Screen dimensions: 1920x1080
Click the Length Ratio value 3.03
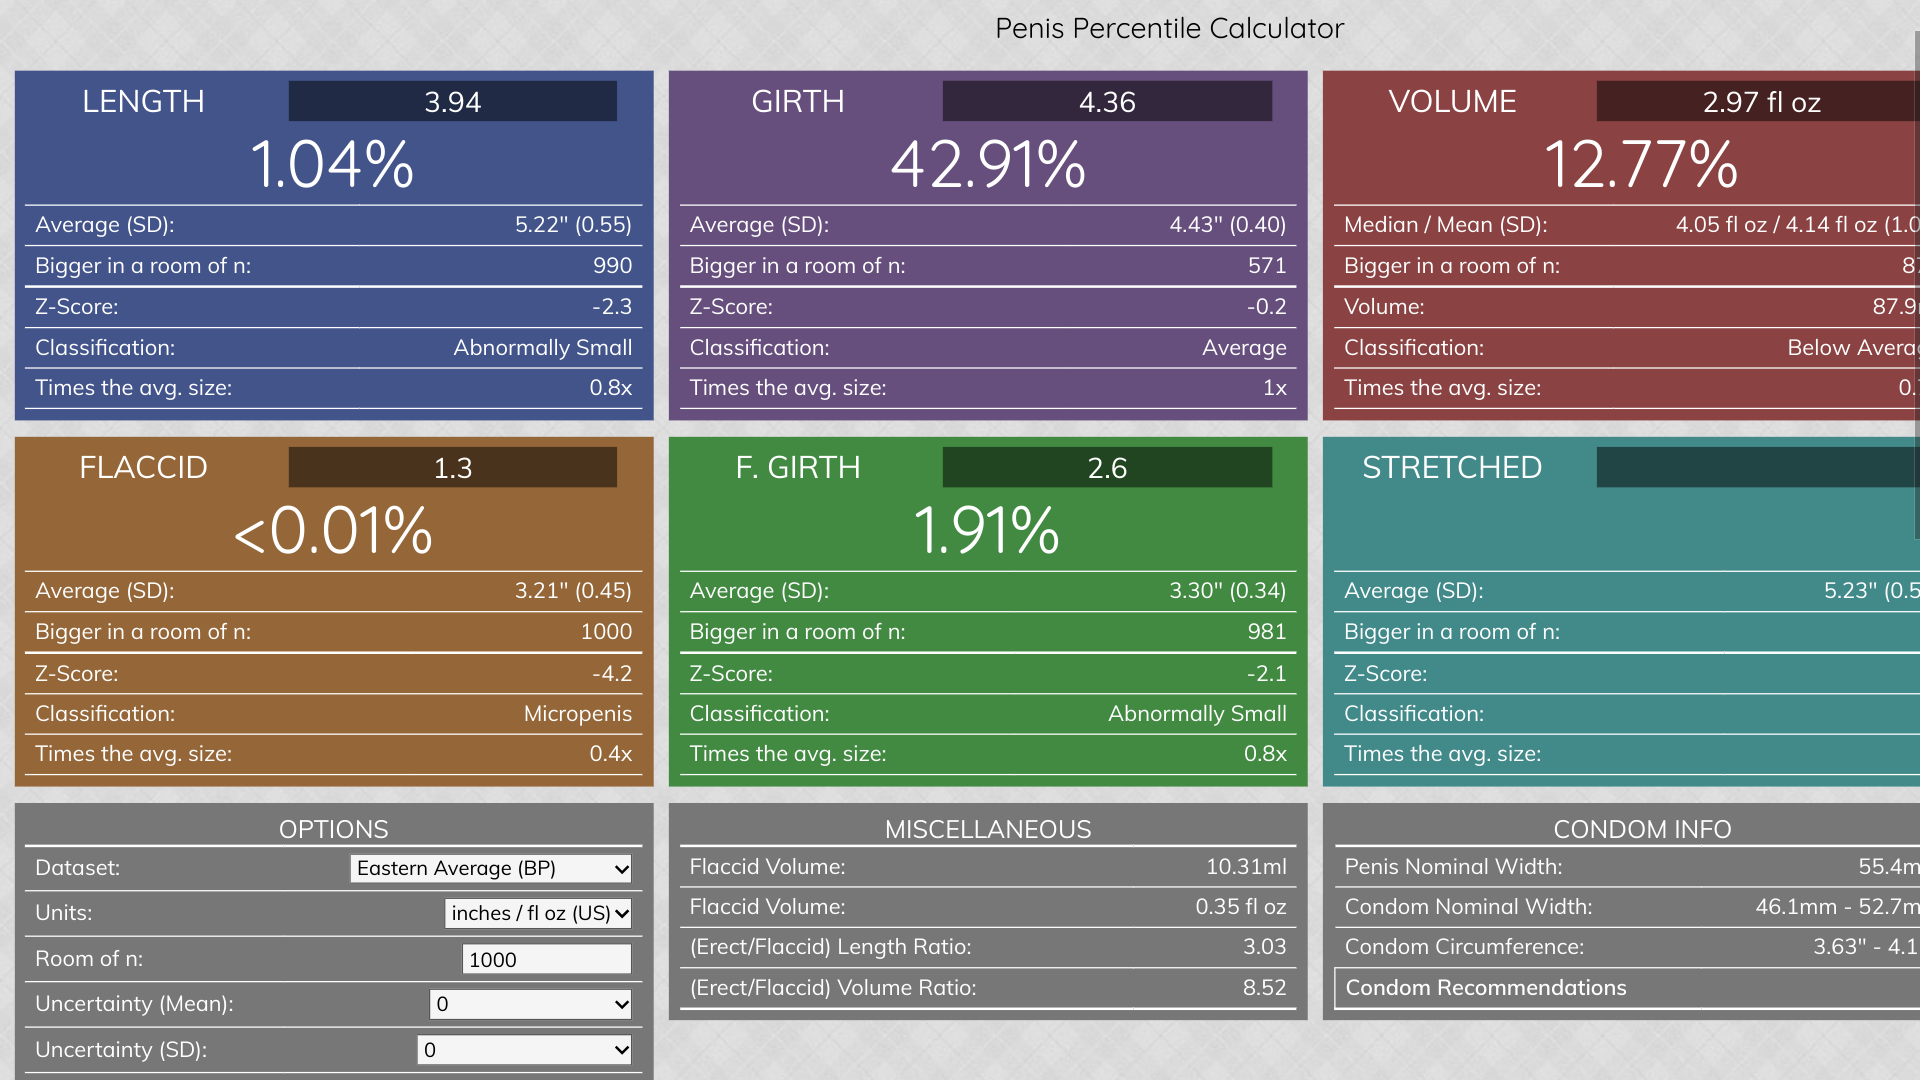tap(1265, 947)
